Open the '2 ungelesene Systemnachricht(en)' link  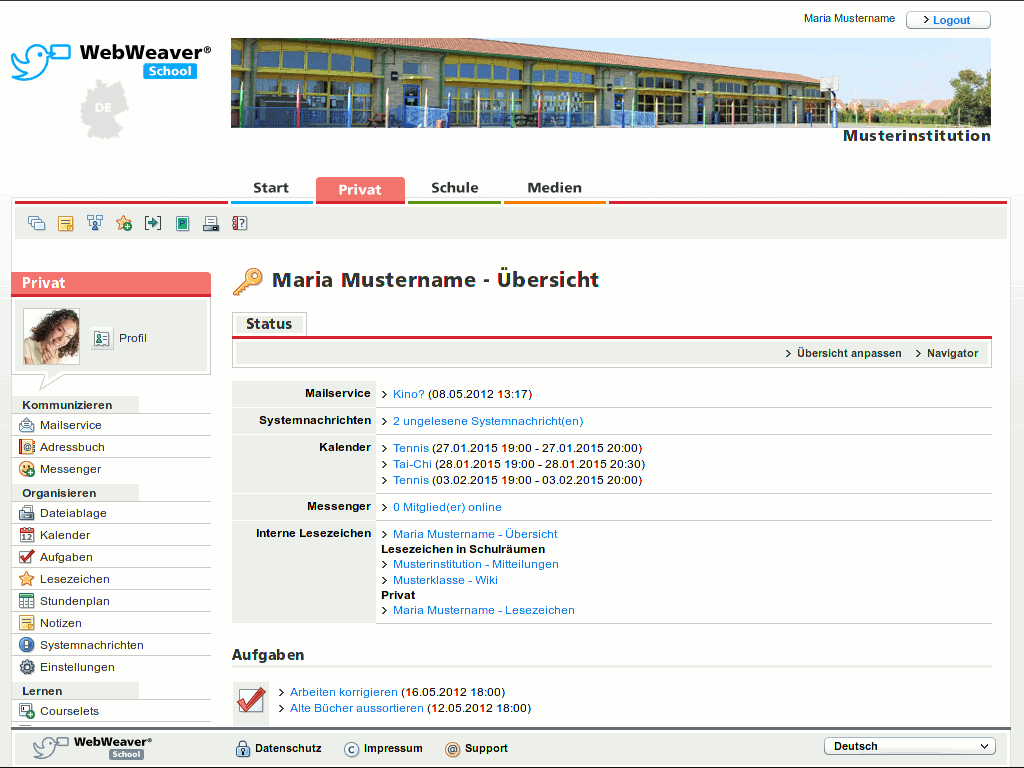point(487,421)
